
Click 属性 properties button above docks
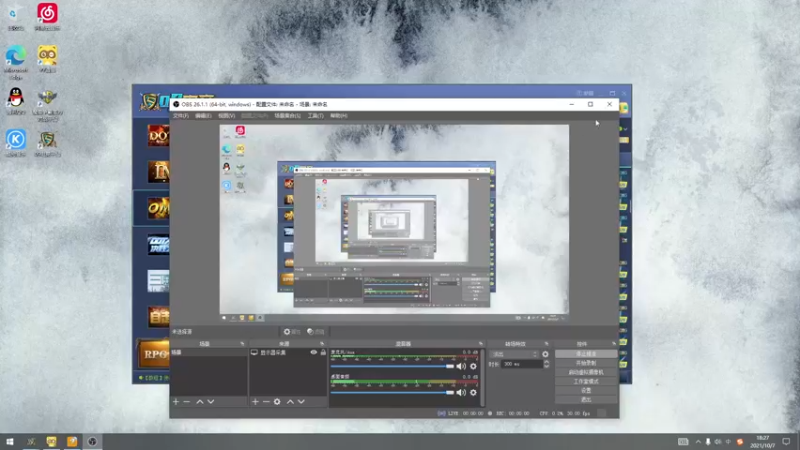[292, 332]
